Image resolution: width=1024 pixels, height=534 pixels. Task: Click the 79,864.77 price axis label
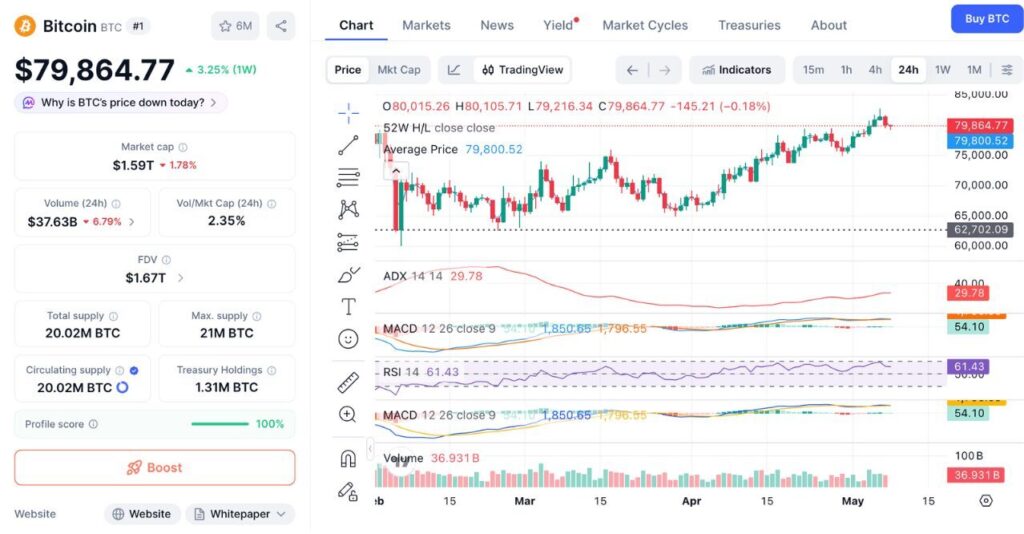980,125
